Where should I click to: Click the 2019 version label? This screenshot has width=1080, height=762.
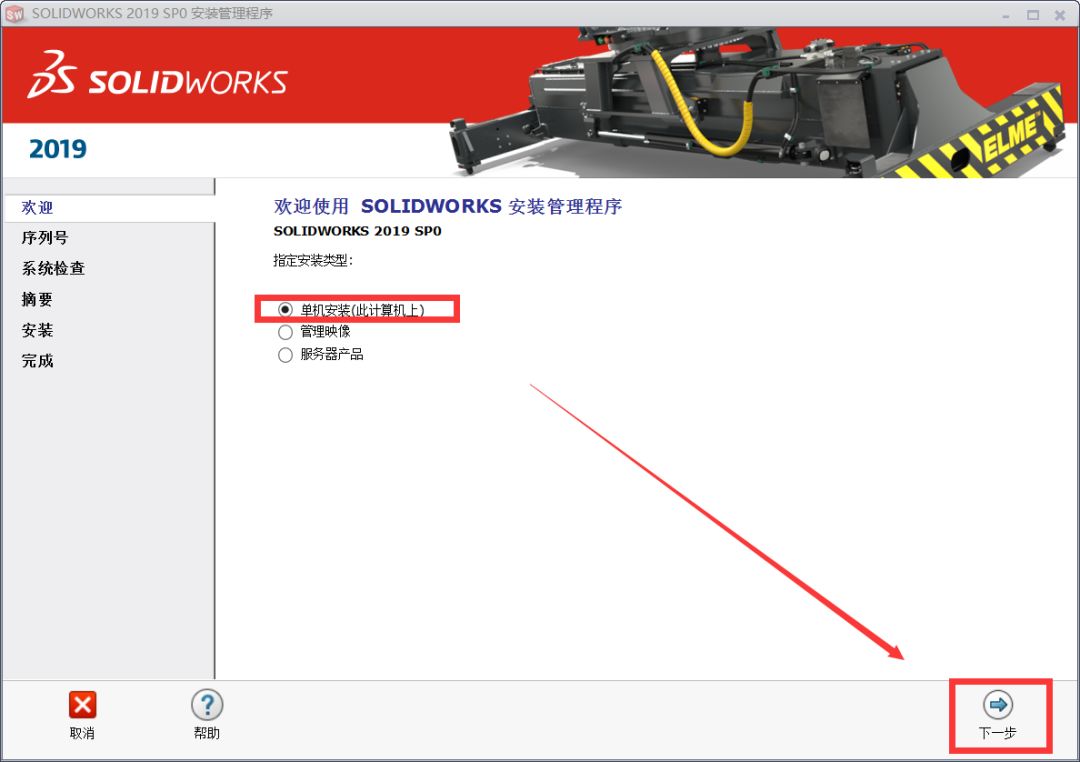click(58, 149)
